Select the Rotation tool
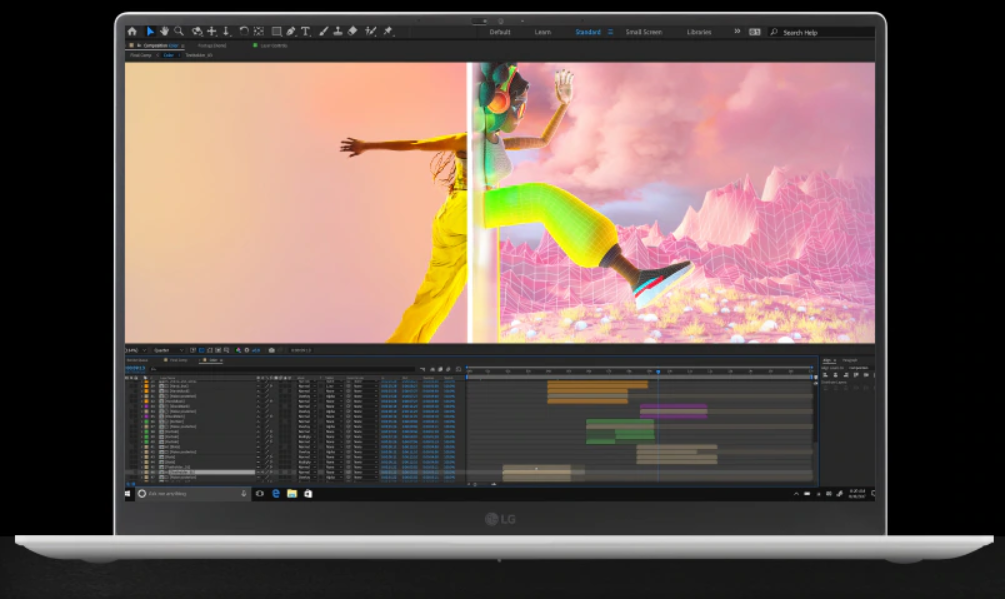The height and width of the screenshot is (599, 1005). 244,31
